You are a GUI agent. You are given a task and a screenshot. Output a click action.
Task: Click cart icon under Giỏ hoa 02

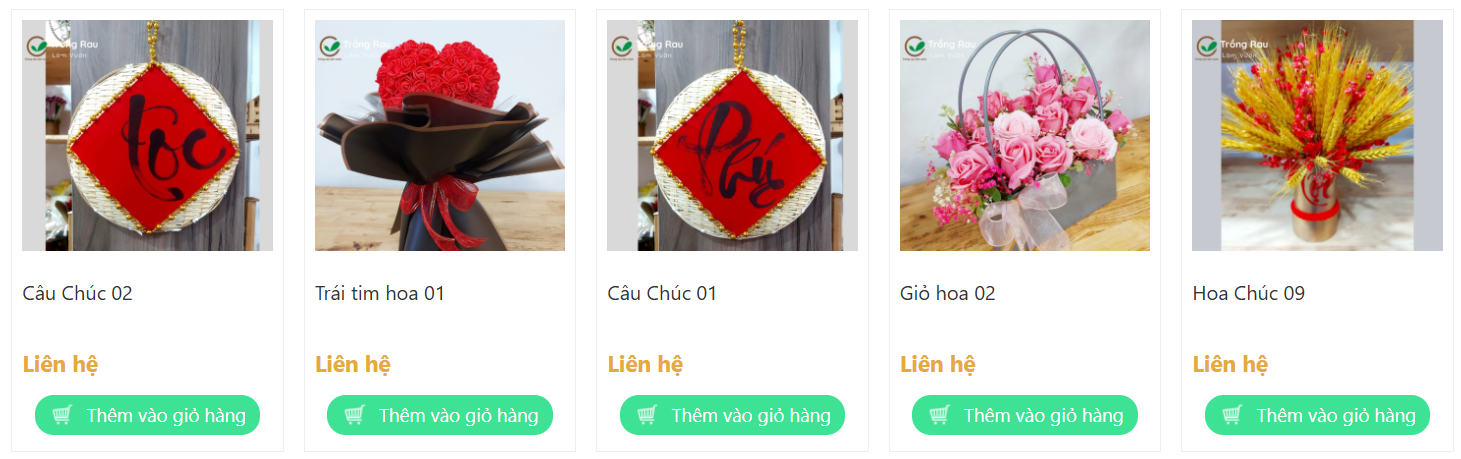click(x=940, y=415)
